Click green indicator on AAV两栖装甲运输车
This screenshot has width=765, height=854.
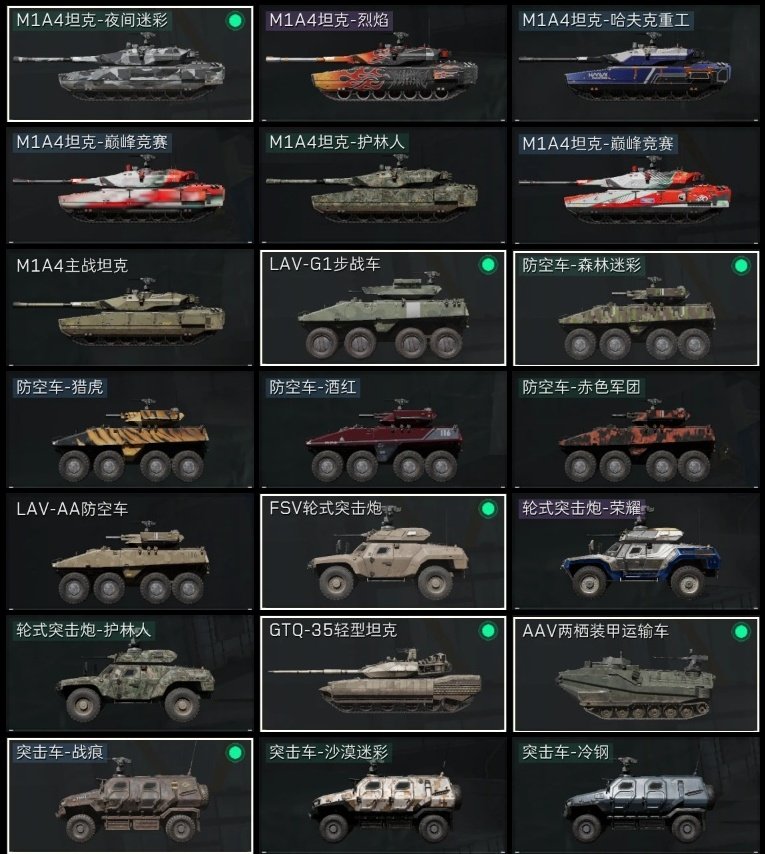tap(741, 632)
